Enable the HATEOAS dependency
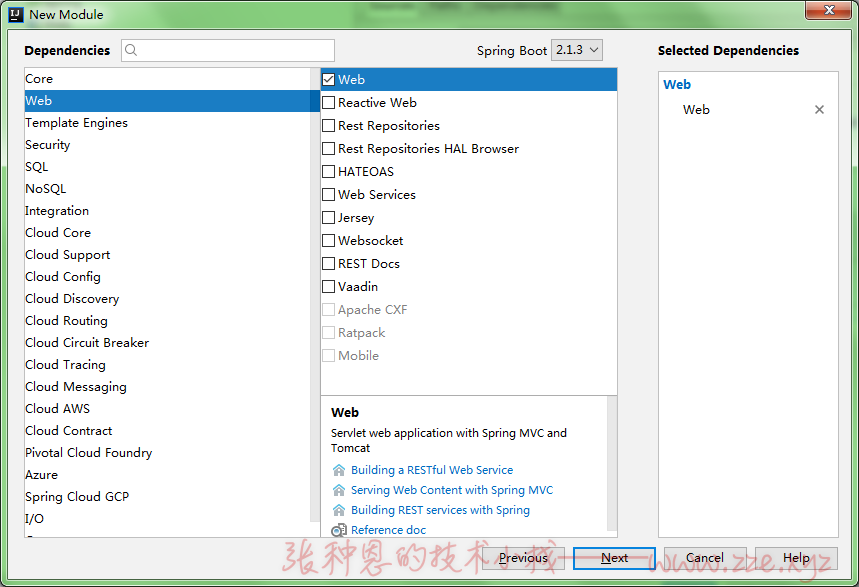This screenshot has width=859, height=587. click(x=329, y=172)
